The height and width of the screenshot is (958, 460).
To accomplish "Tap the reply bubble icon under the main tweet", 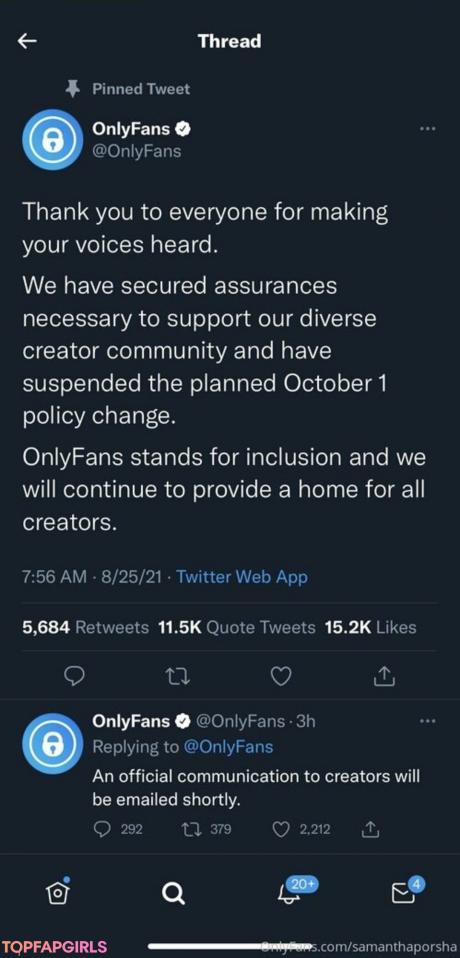I will click(74, 676).
